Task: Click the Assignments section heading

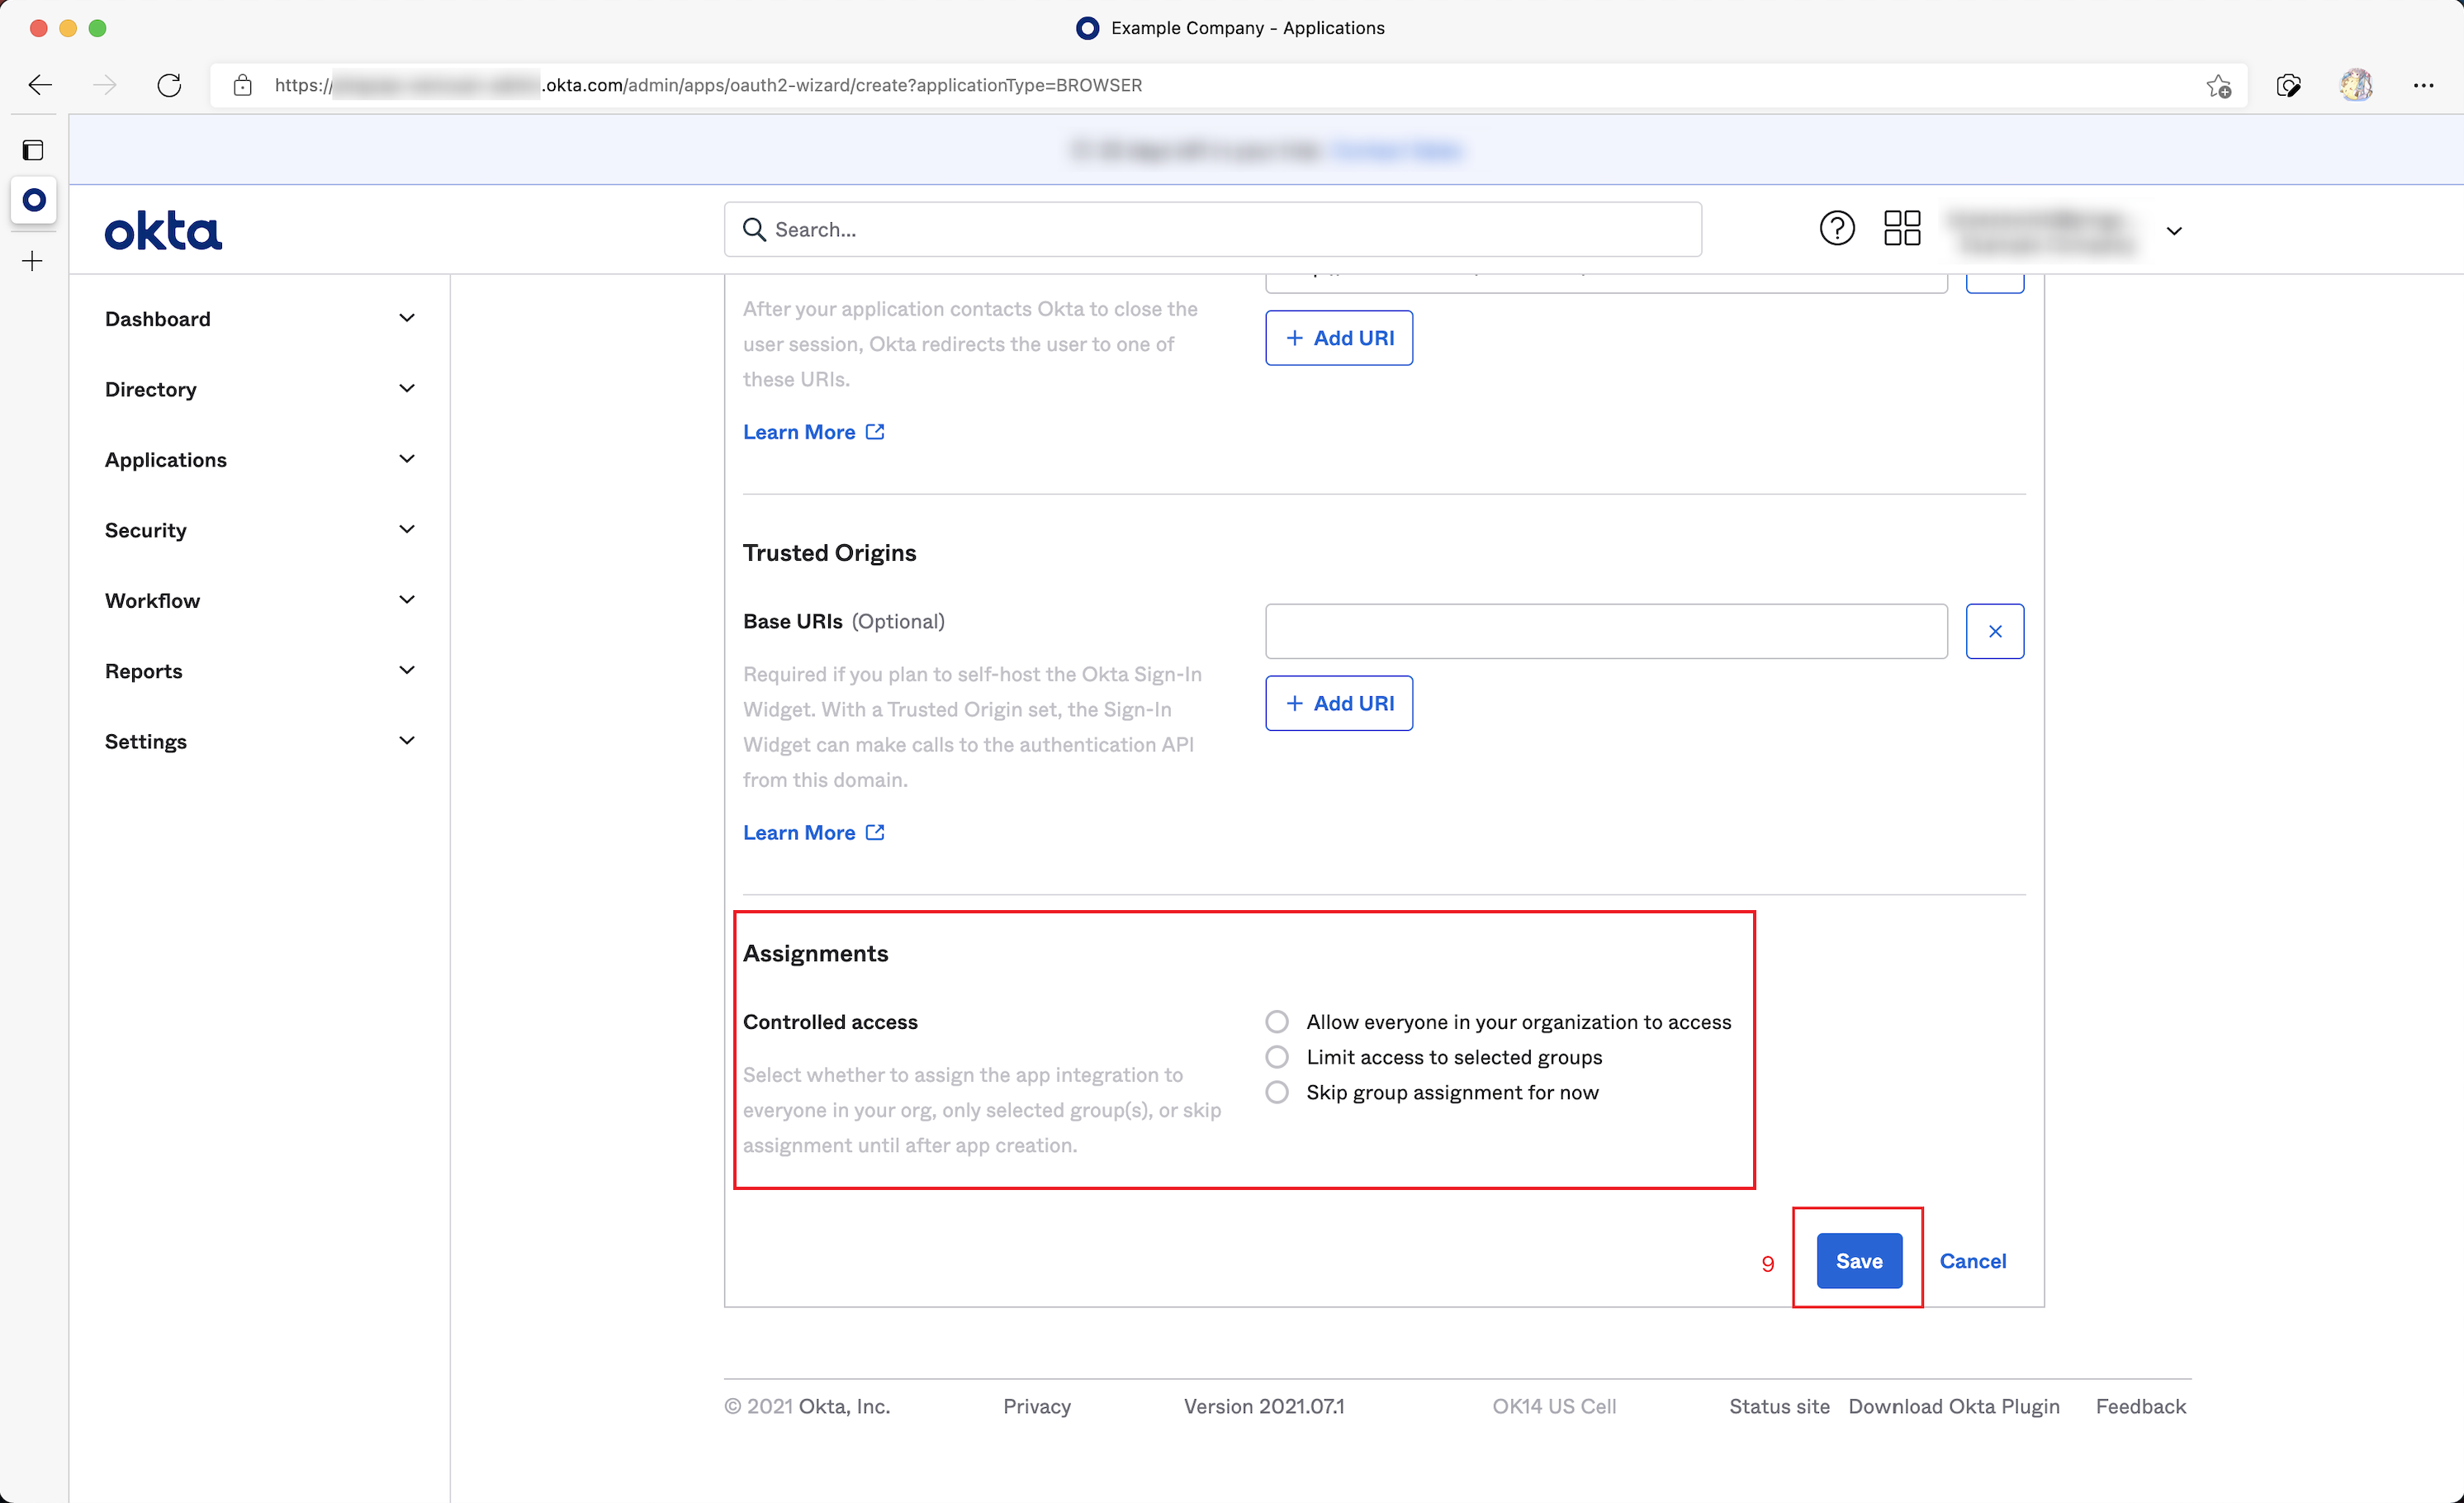Action: pyautogui.click(x=815, y=953)
